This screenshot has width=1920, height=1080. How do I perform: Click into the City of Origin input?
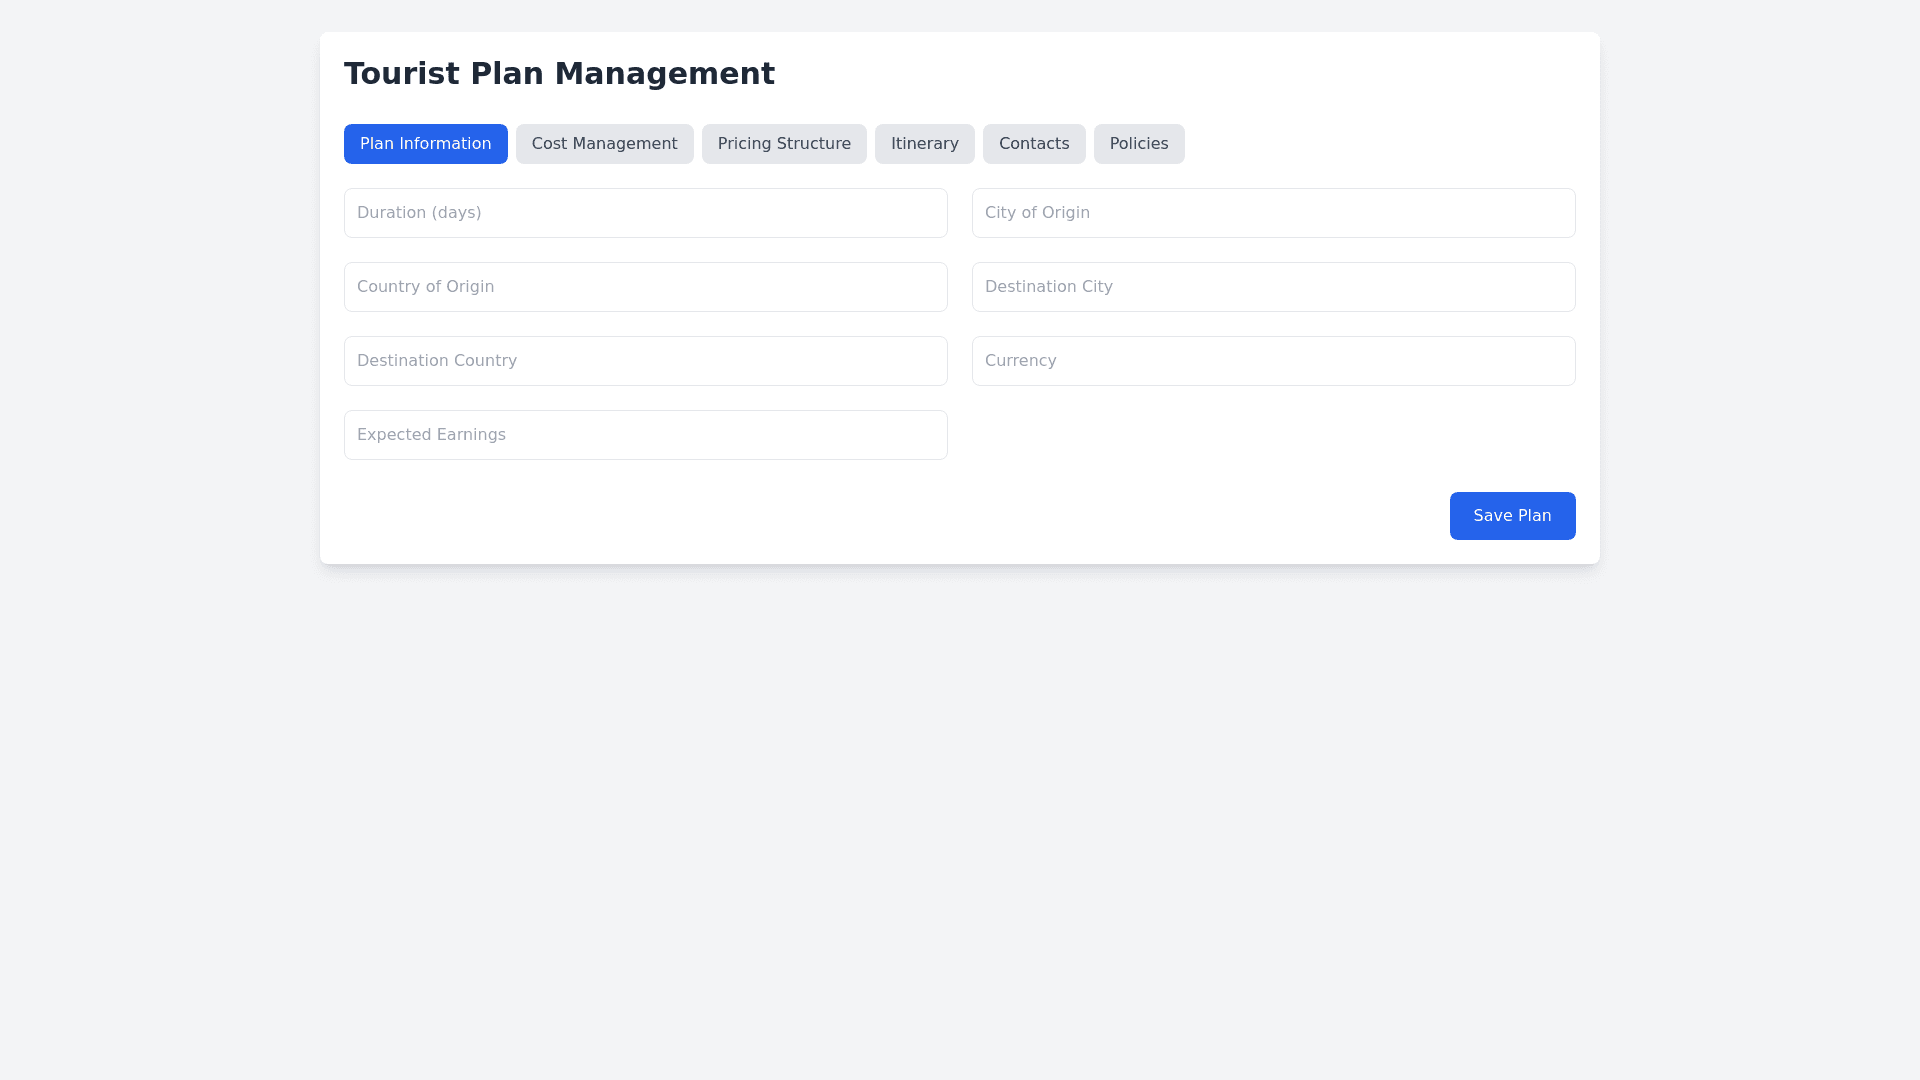(x=1273, y=213)
